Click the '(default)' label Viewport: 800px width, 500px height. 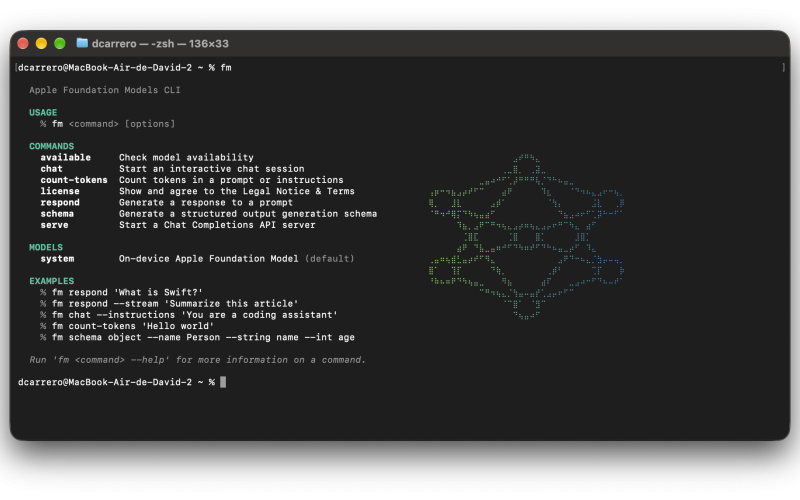(x=330, y=259)
